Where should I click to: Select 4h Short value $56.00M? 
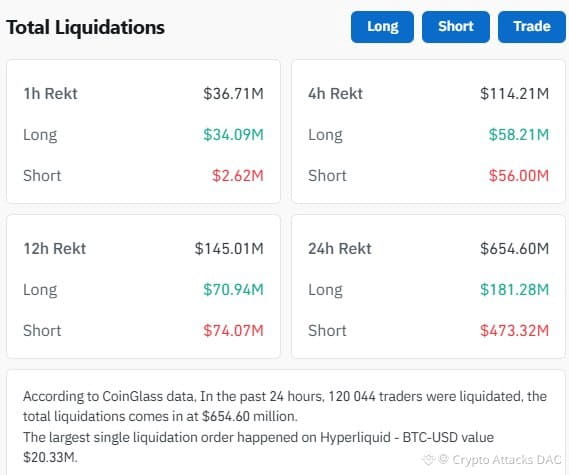(x=519, y=176)
